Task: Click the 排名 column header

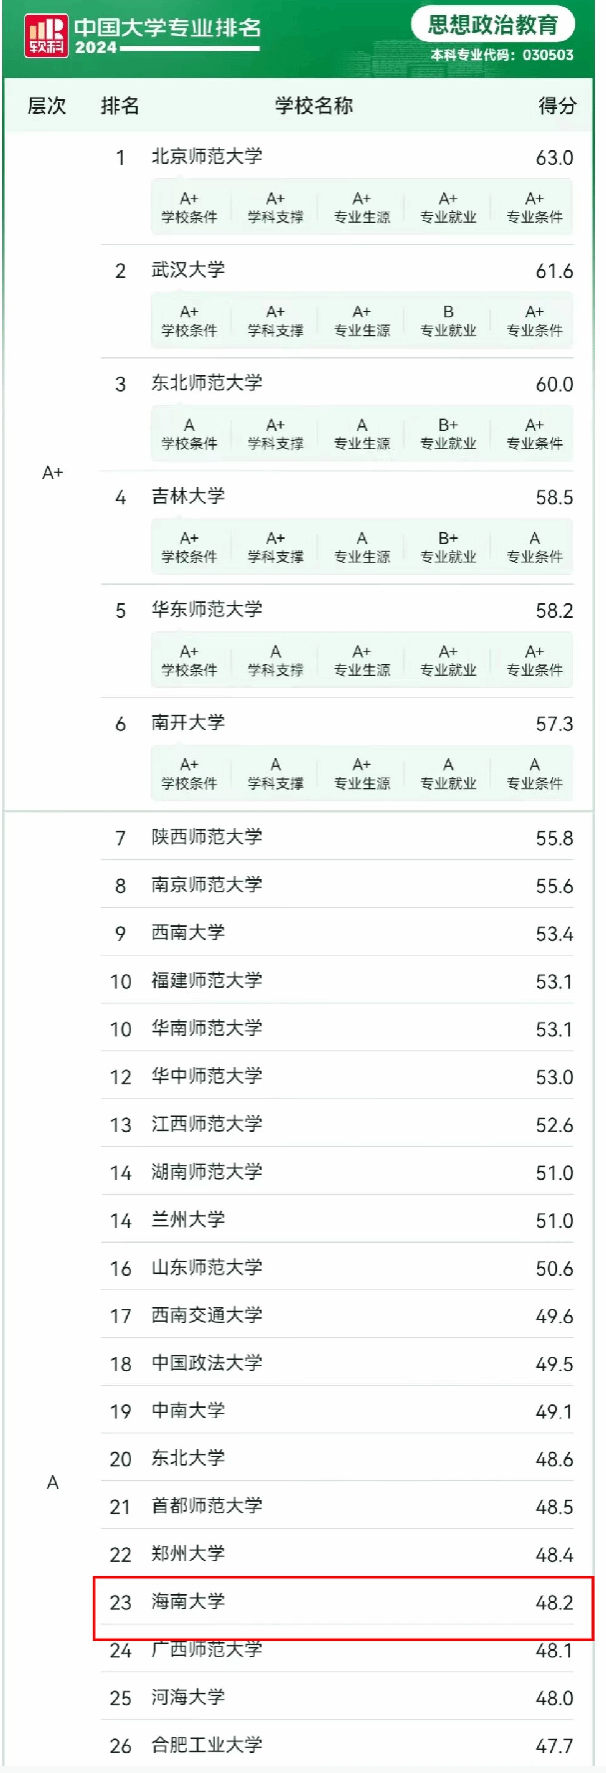Action: tap(120, 106)
